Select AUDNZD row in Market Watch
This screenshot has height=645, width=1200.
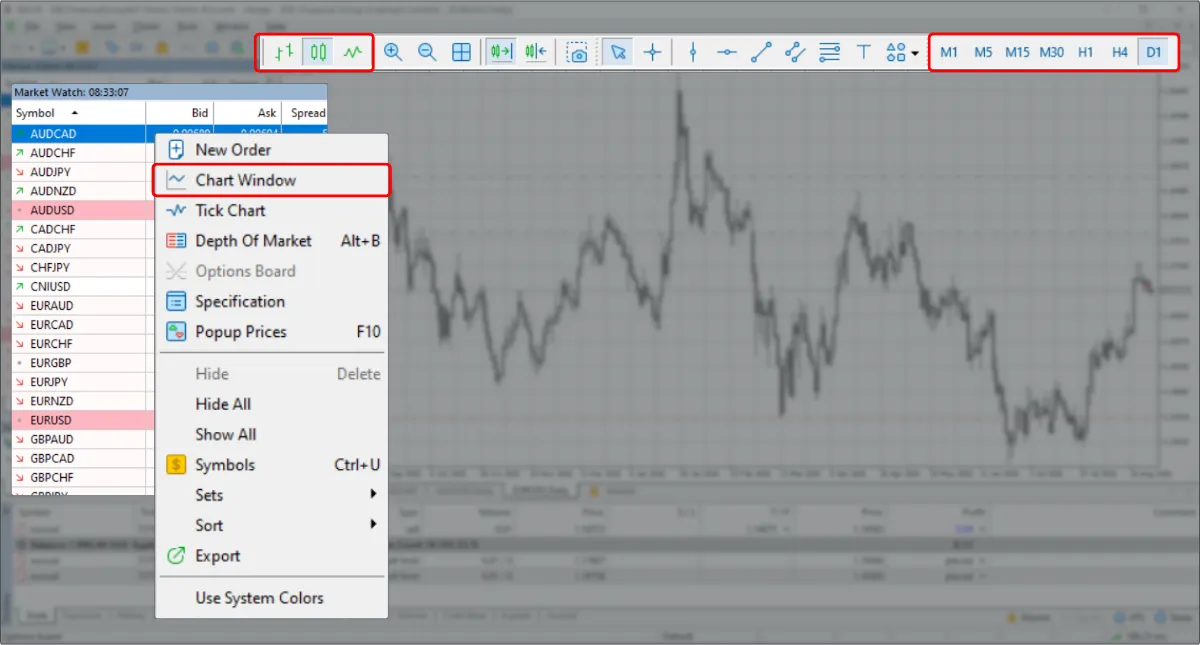click(83, 191)
